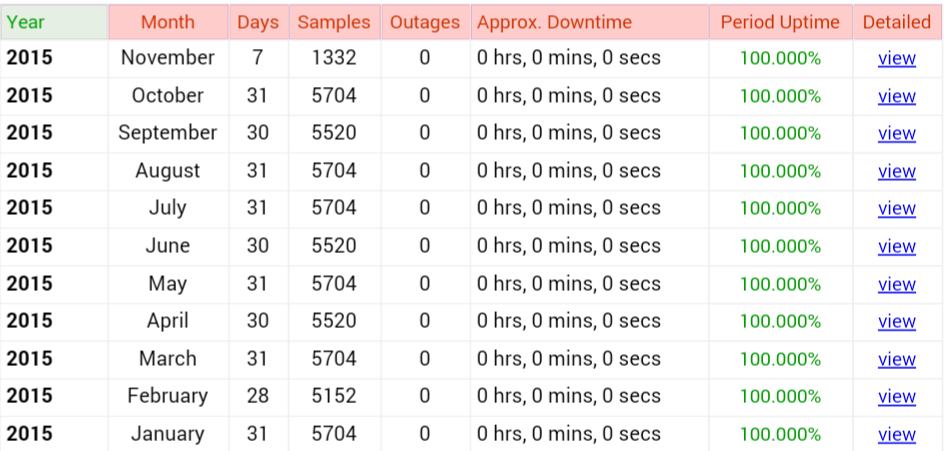The image size is (944, 451).
Task: Open the view link for August 2015
Action: tap(896, 172)
